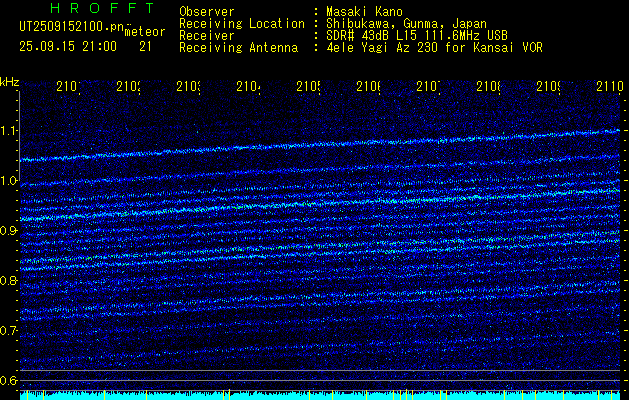629x400 pixels.
Task: Click the 2105 time marker
Action: point(308,86)
